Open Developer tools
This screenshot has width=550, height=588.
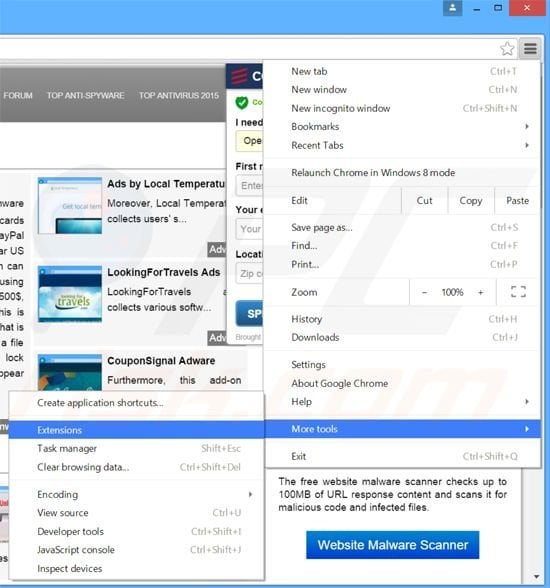(x=136, y=531)
